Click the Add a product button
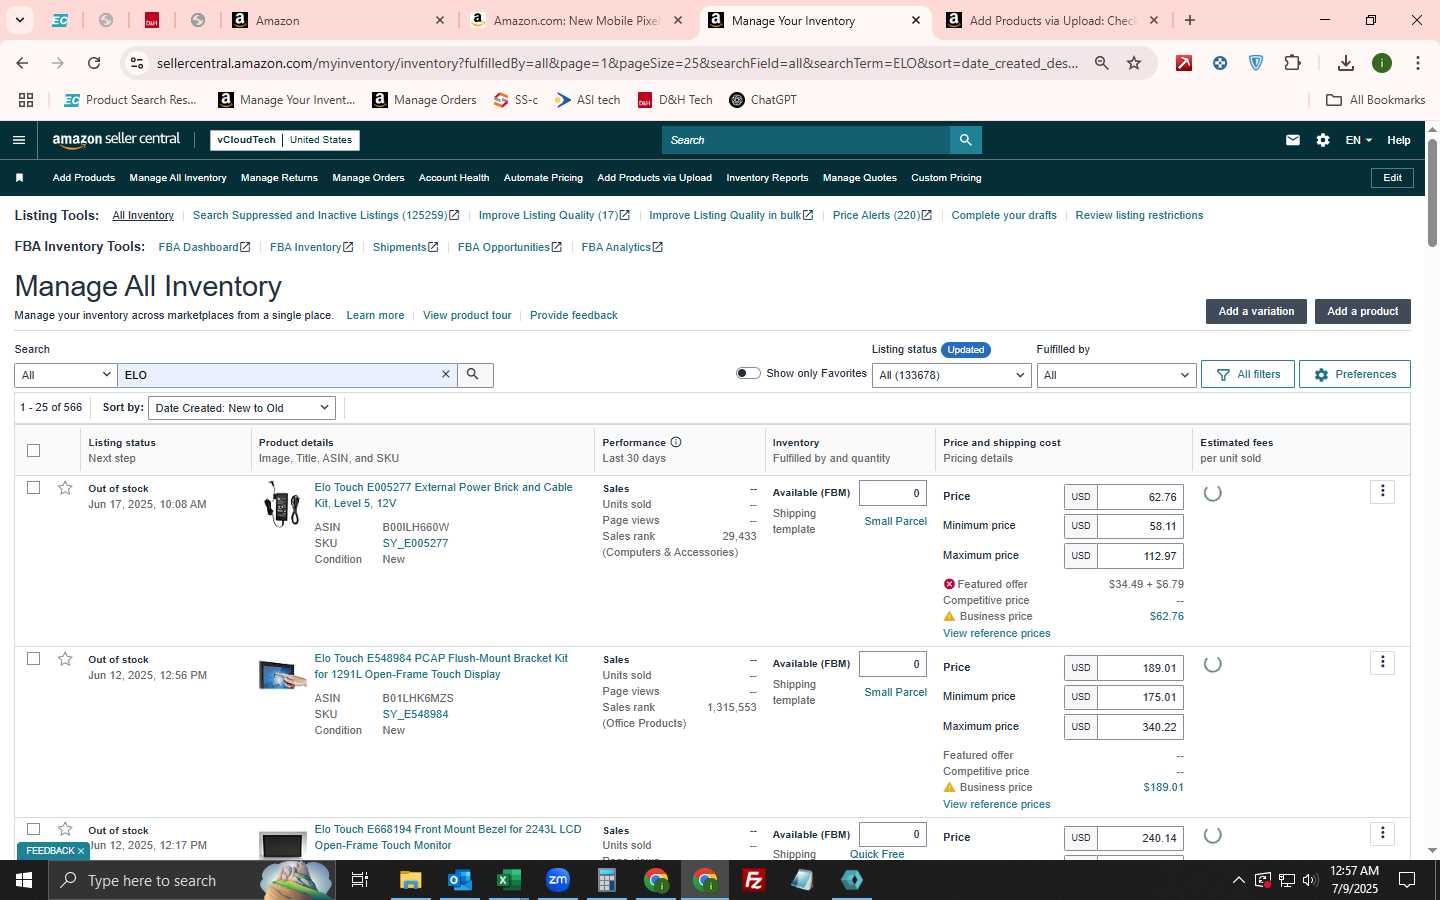 (x=1362, y=311)
